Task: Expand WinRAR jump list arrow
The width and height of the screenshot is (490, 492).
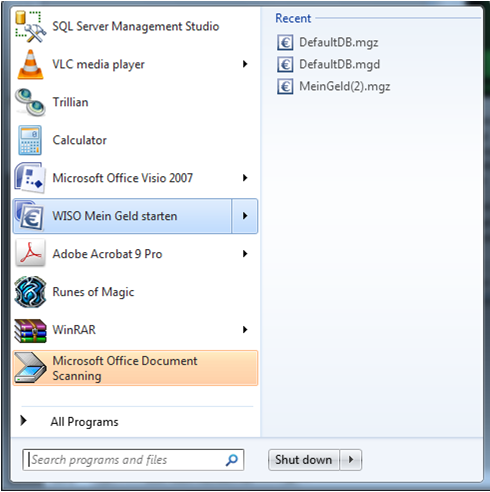Action: 245,330
